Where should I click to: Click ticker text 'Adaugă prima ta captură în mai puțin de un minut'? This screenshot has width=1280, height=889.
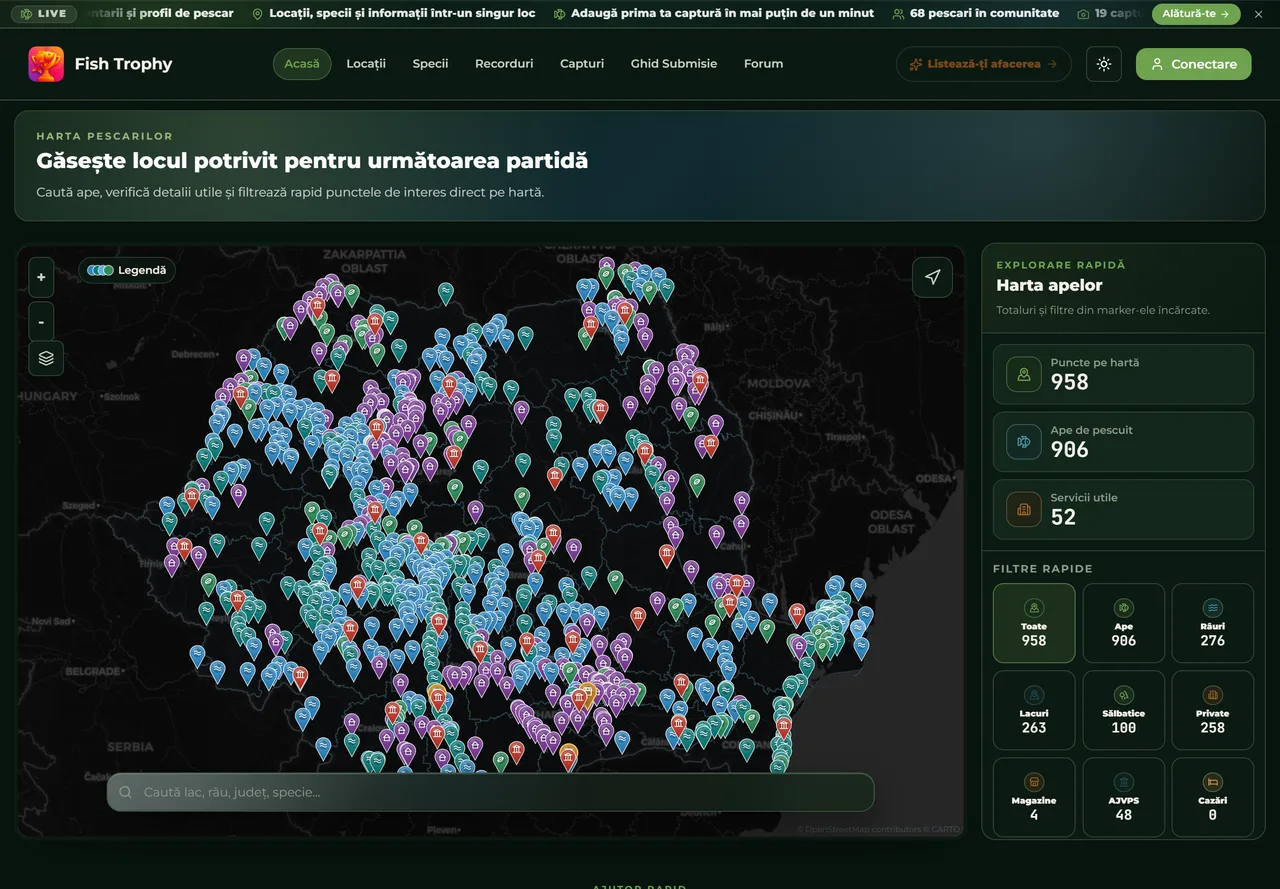pyautogui.click(x=723, y=14)
